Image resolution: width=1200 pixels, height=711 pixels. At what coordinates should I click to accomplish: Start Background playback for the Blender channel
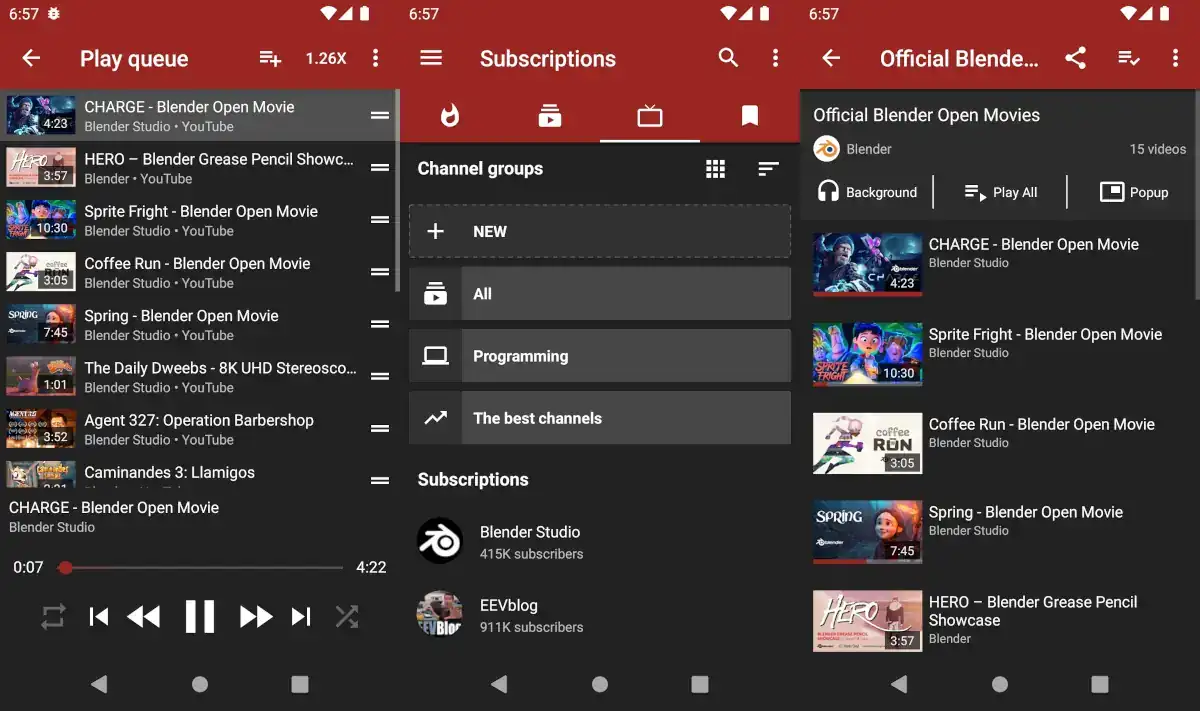(867, 192)
